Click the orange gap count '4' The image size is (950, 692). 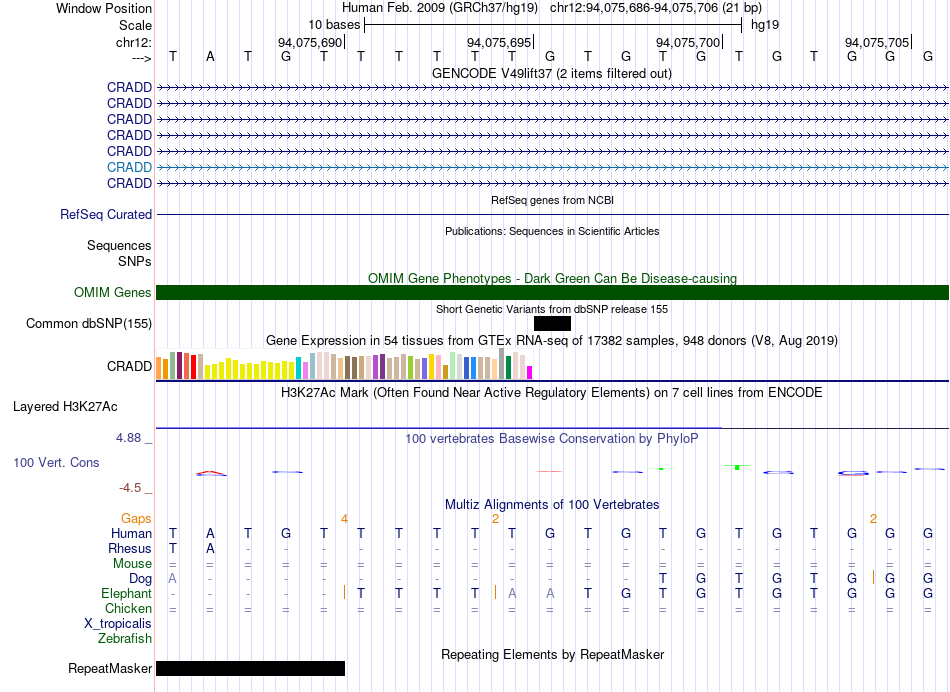pos(344,519)
